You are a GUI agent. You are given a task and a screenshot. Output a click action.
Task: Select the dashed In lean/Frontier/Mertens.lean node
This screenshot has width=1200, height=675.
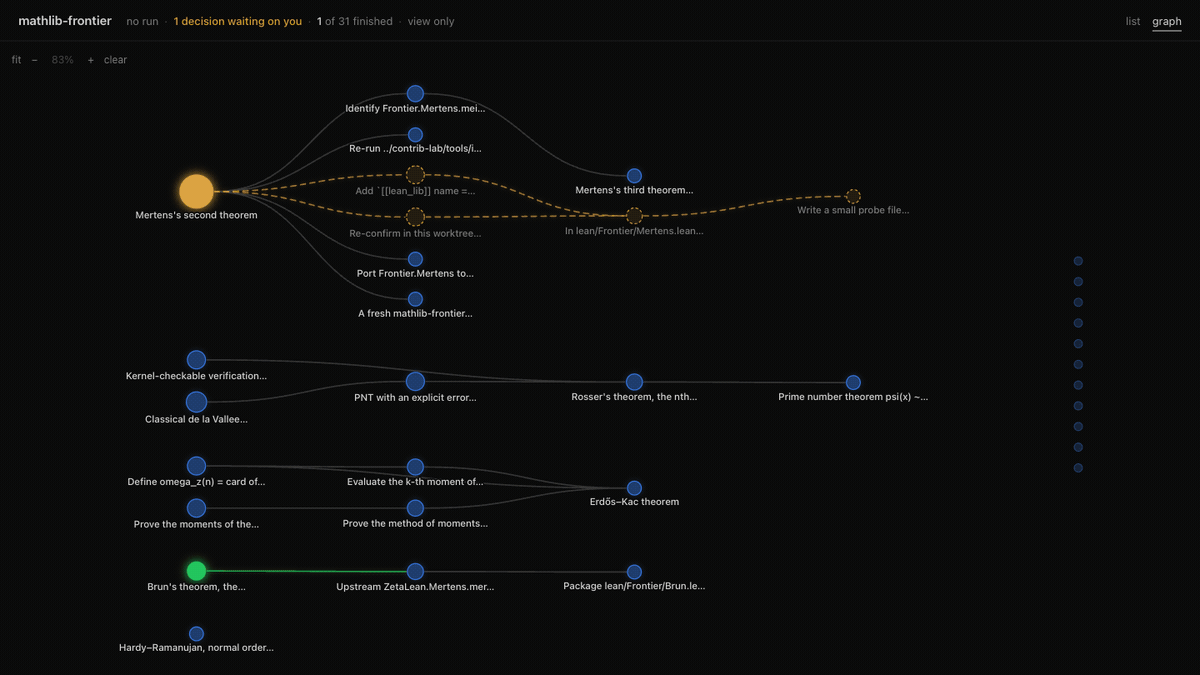(634, 216)
